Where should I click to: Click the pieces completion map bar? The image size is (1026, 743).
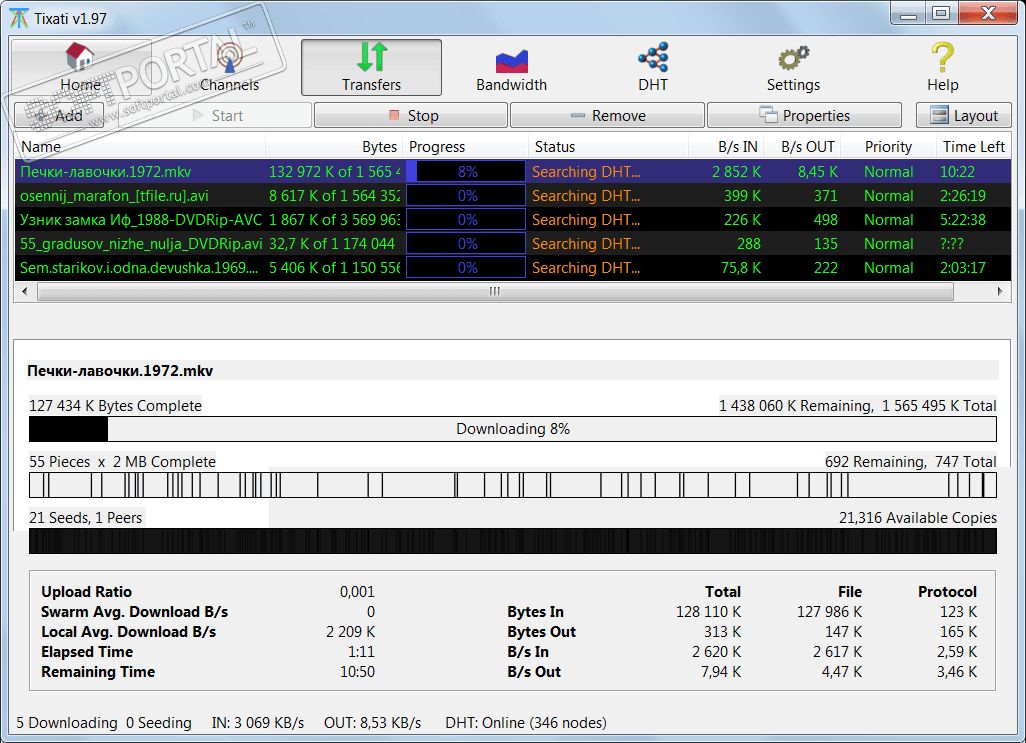pos(512,485)
